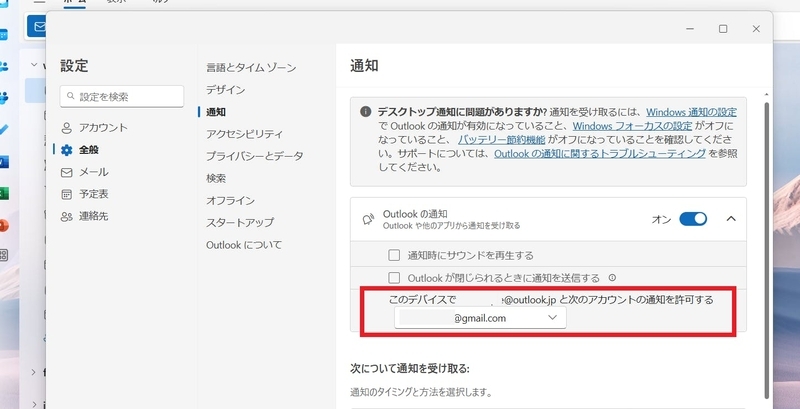
Task: Open デザイン settings
Action: [226, 90]
